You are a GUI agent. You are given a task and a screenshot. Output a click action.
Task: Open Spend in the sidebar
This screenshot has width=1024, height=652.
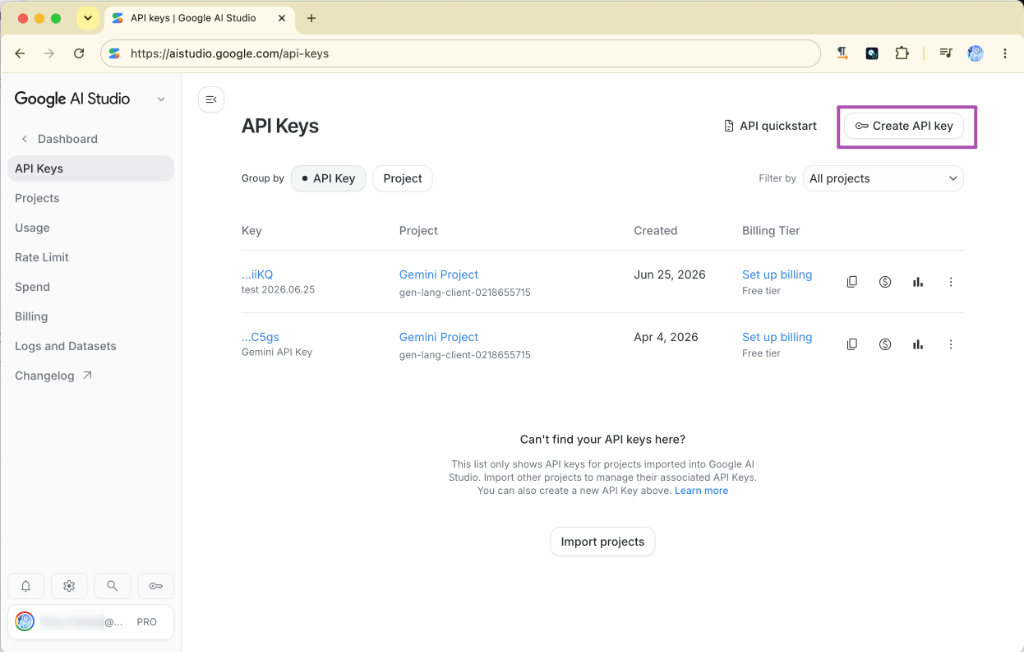pos(32,287)
